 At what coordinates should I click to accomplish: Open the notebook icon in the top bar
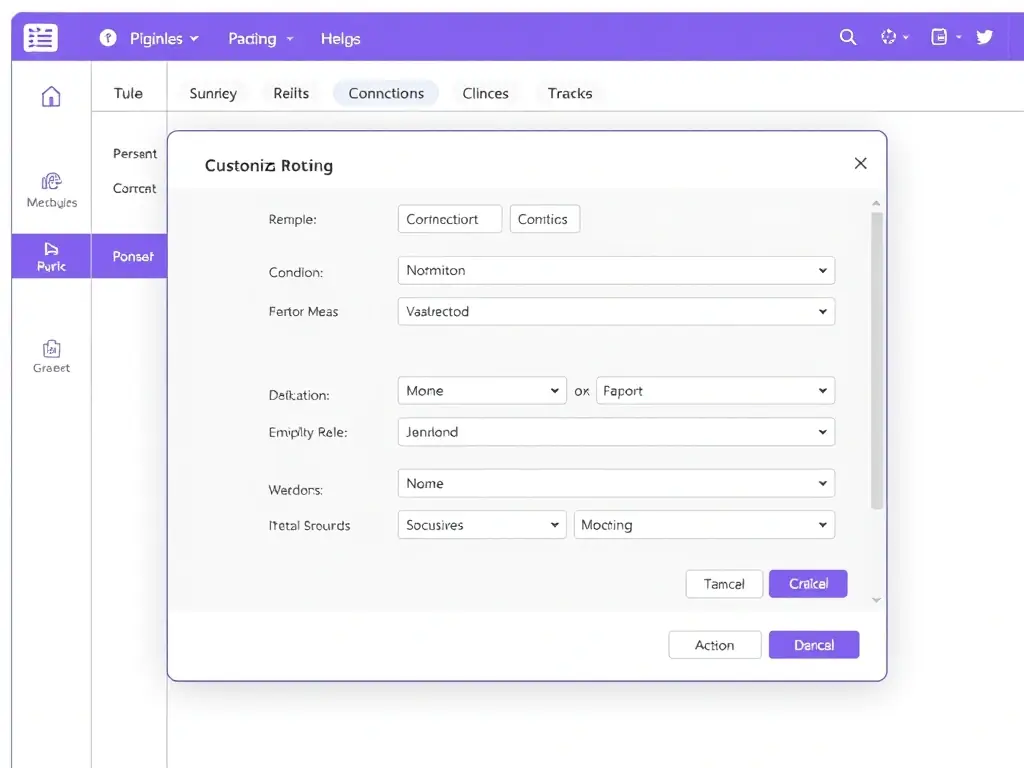(x=938, y=37)
